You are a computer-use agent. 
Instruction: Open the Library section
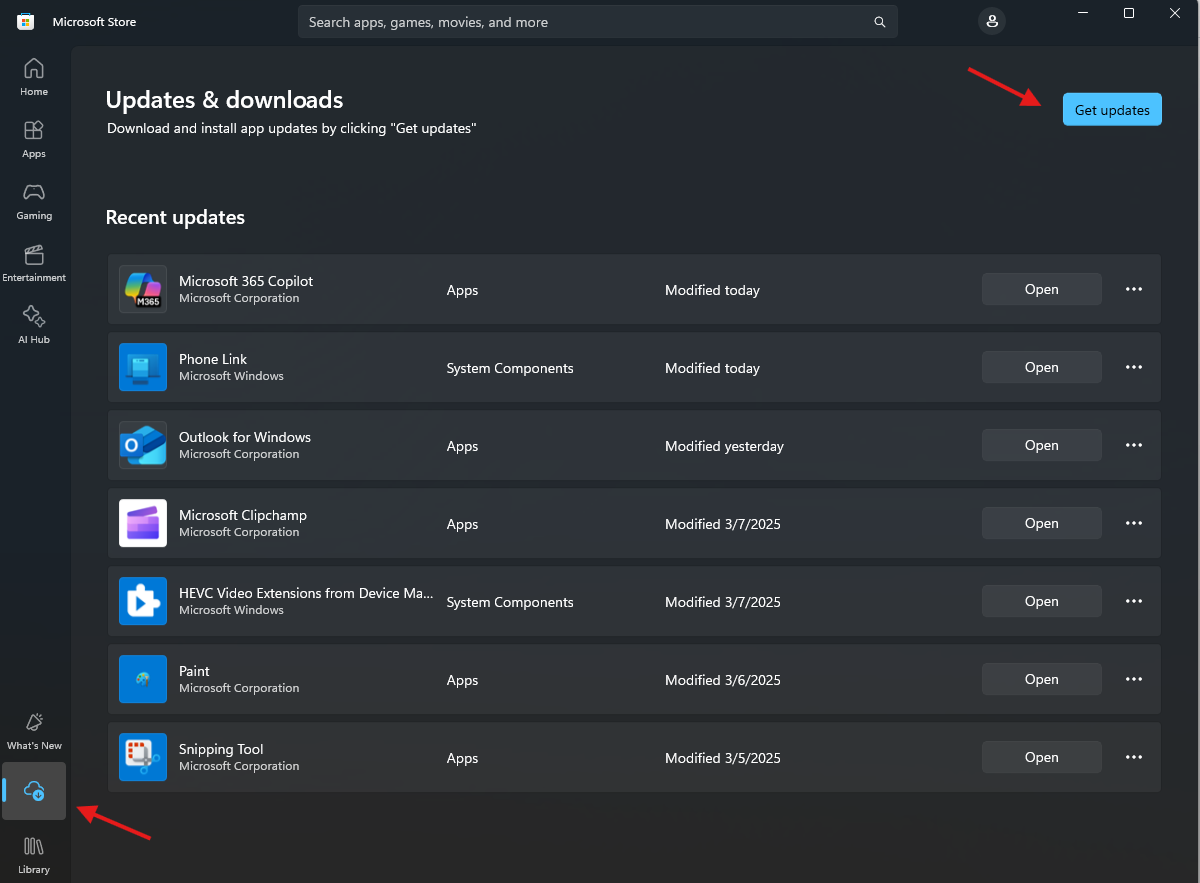34,855
